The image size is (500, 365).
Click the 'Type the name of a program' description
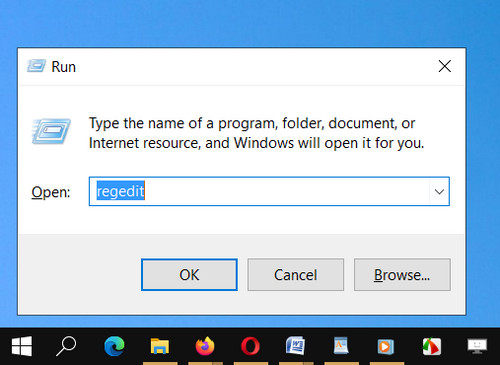click(256, 133)
